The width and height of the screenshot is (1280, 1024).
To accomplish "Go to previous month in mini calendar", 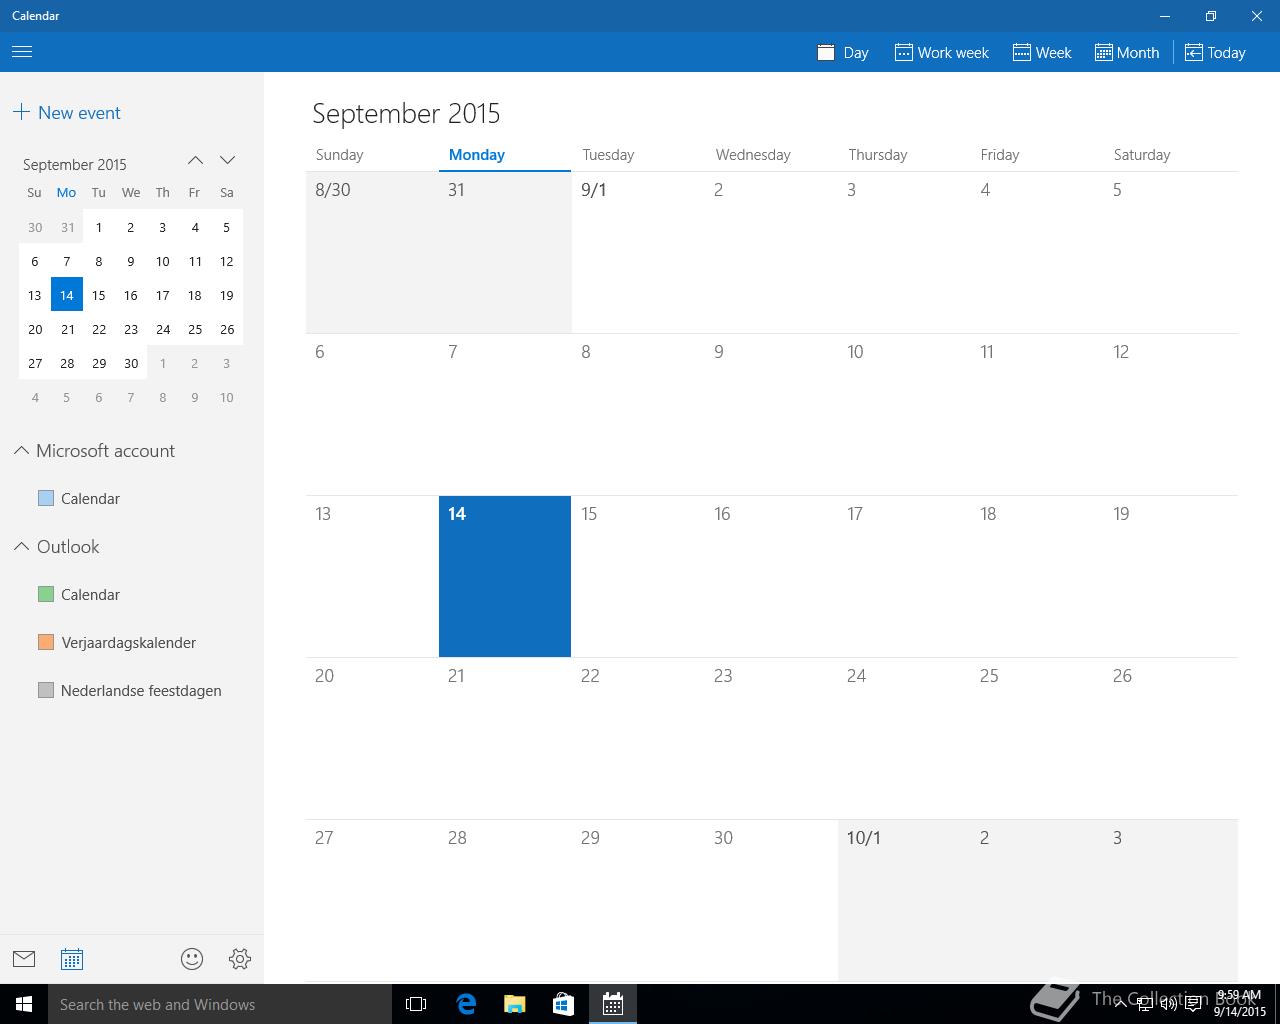I will click(x=195, y=160).
